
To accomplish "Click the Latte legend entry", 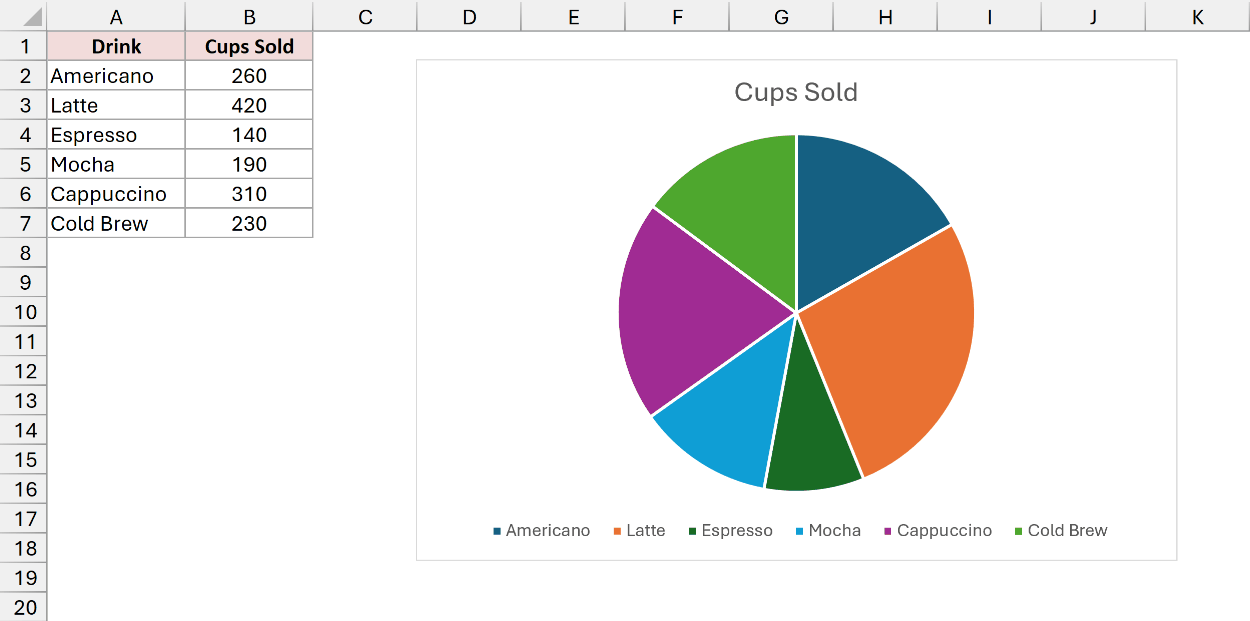I will 639,531.
